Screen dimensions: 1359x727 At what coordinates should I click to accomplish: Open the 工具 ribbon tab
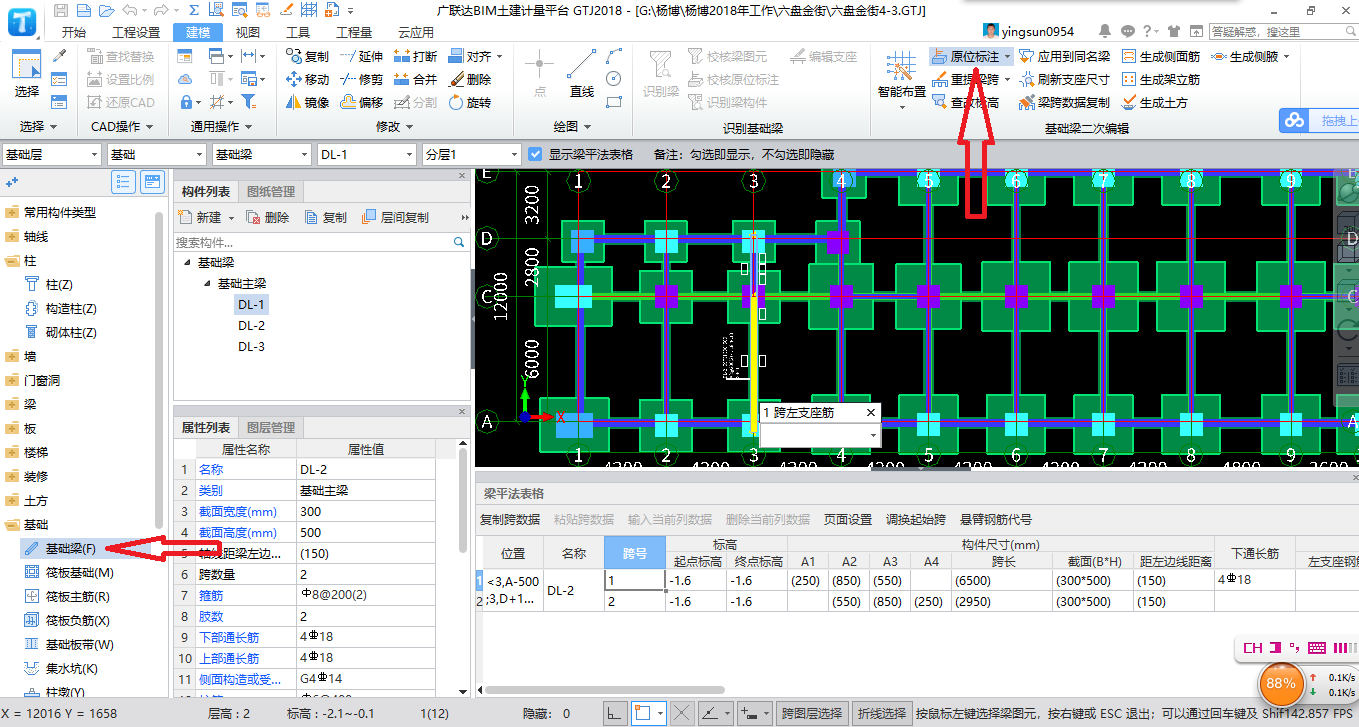pos(298,32)
